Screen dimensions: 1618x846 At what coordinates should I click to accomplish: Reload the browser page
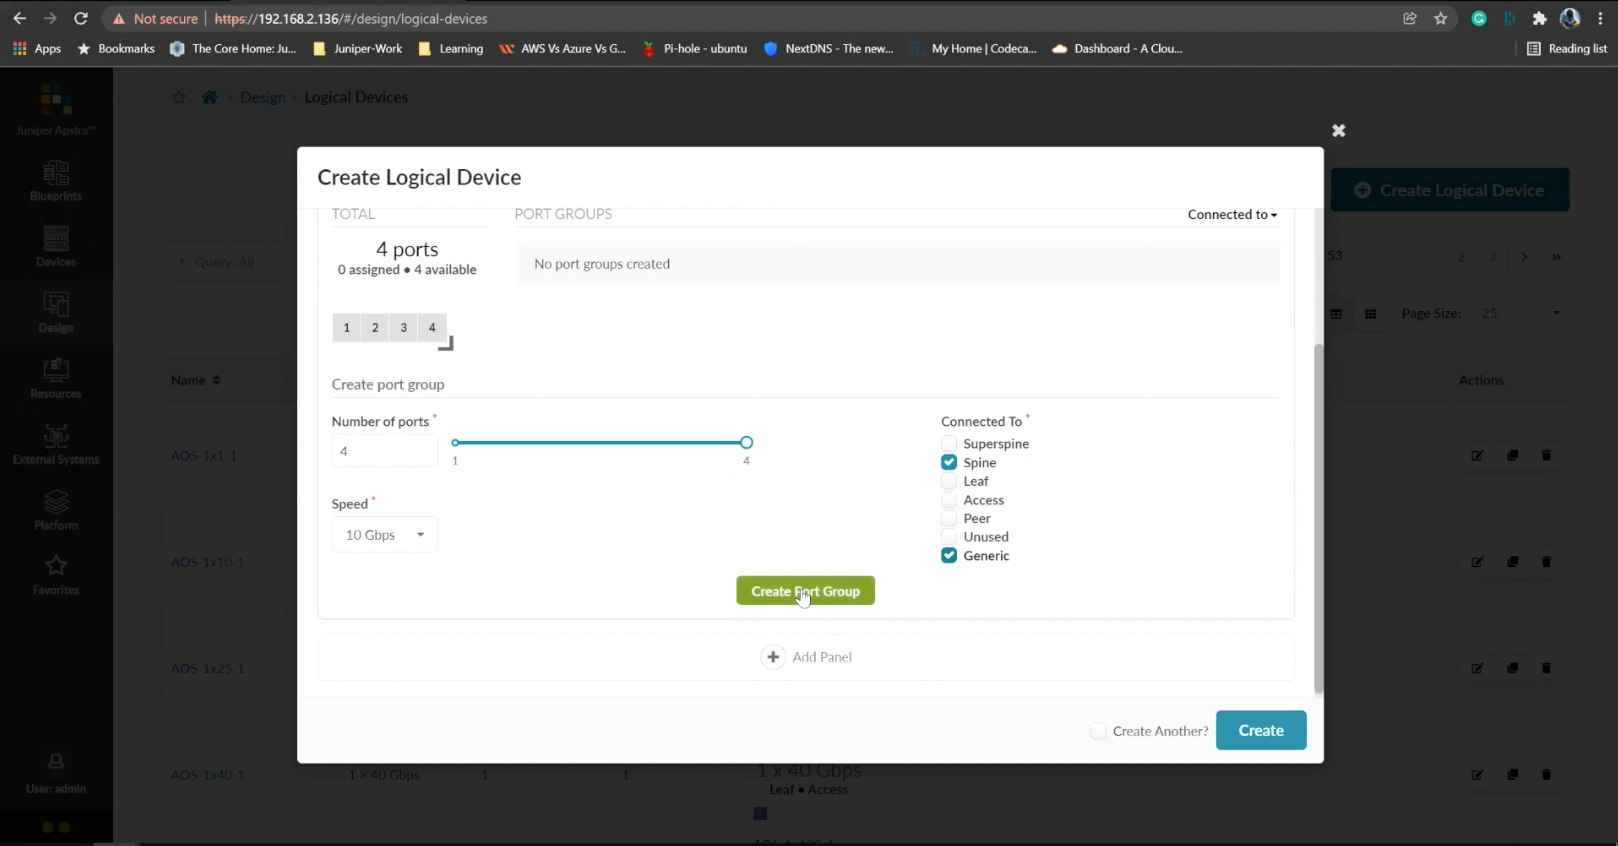(81, 19)
